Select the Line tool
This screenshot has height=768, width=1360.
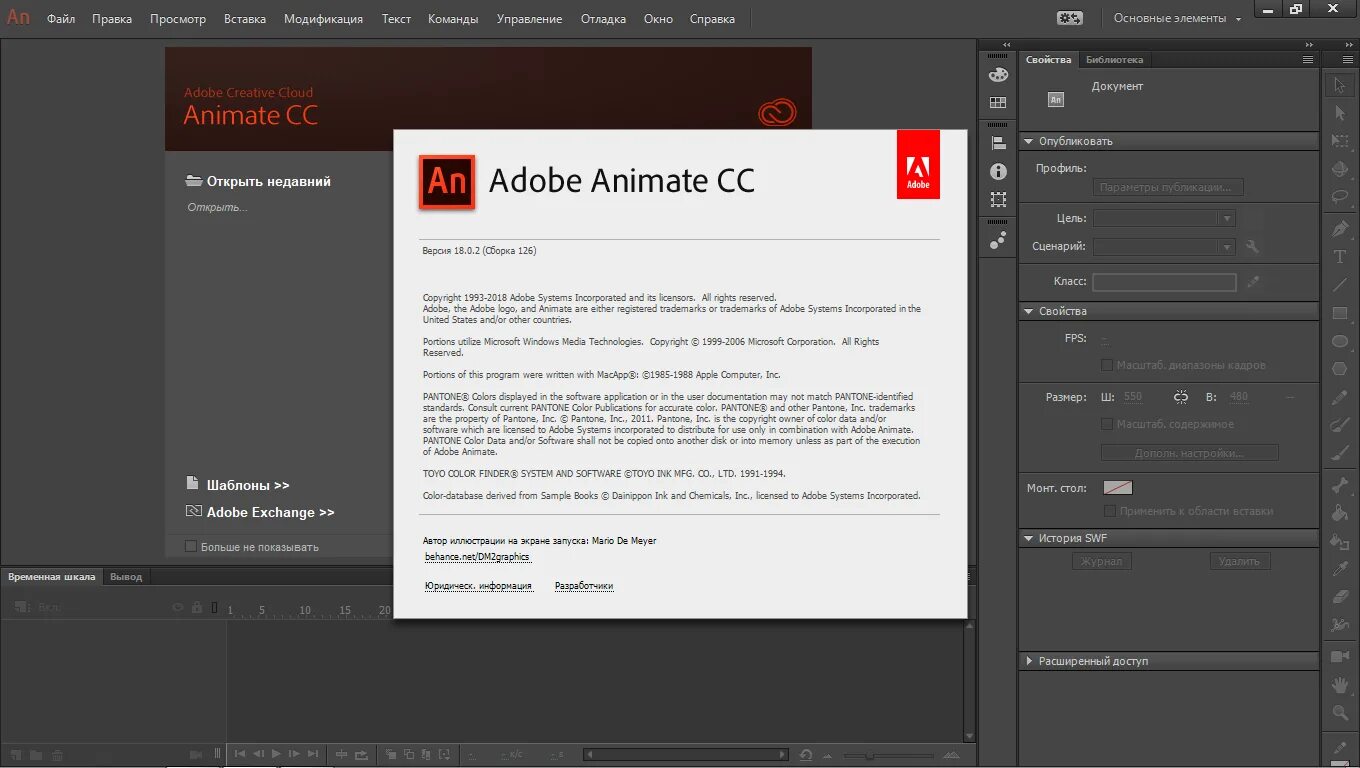pos(1340,285)
